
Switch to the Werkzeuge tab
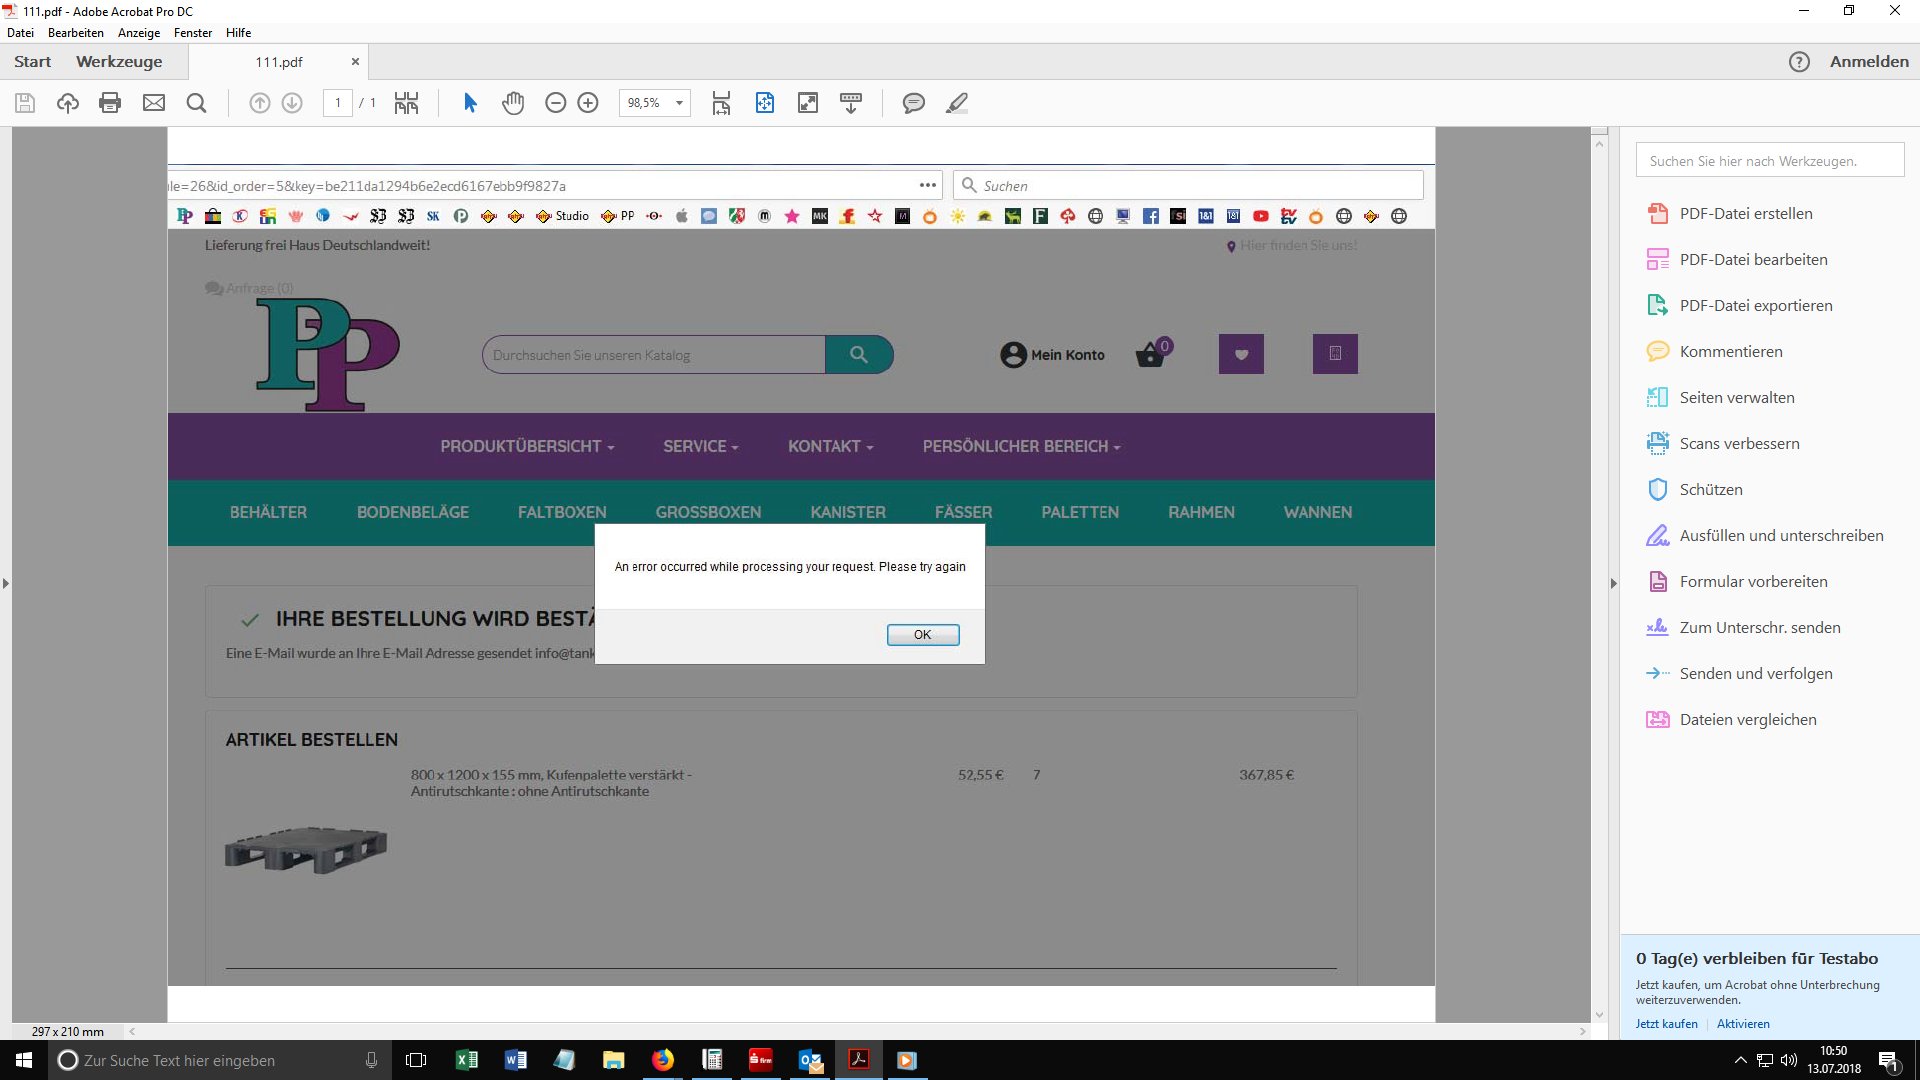pyautogui.click(x=119, y=62)
